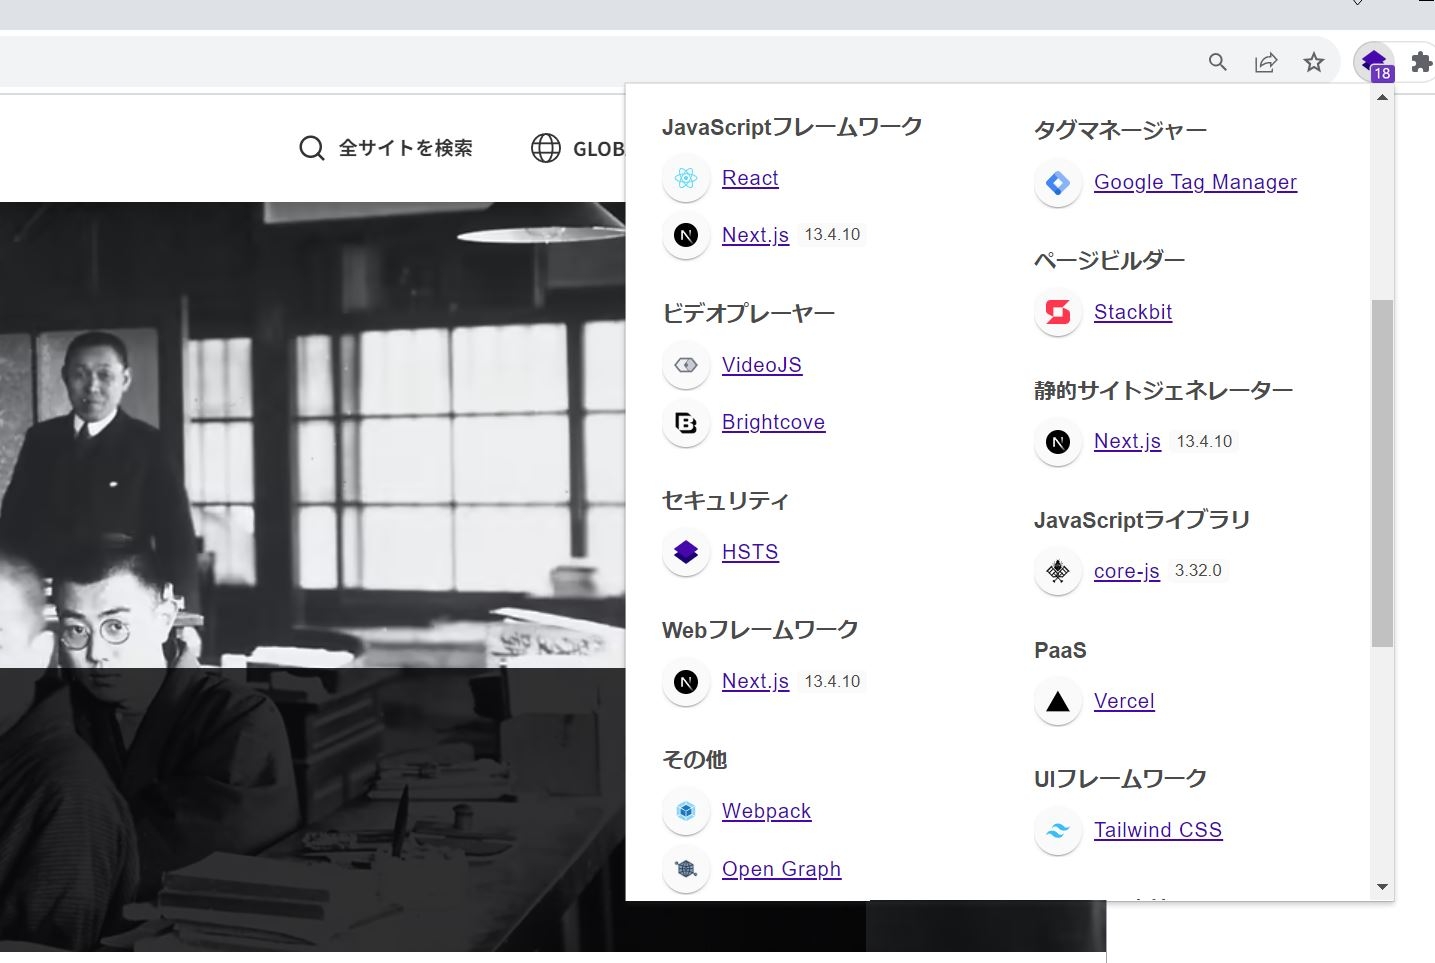Click the zoom magnifier icon in address bar
Screen dimensions: 1435x963
click(x=1217, y=63)
